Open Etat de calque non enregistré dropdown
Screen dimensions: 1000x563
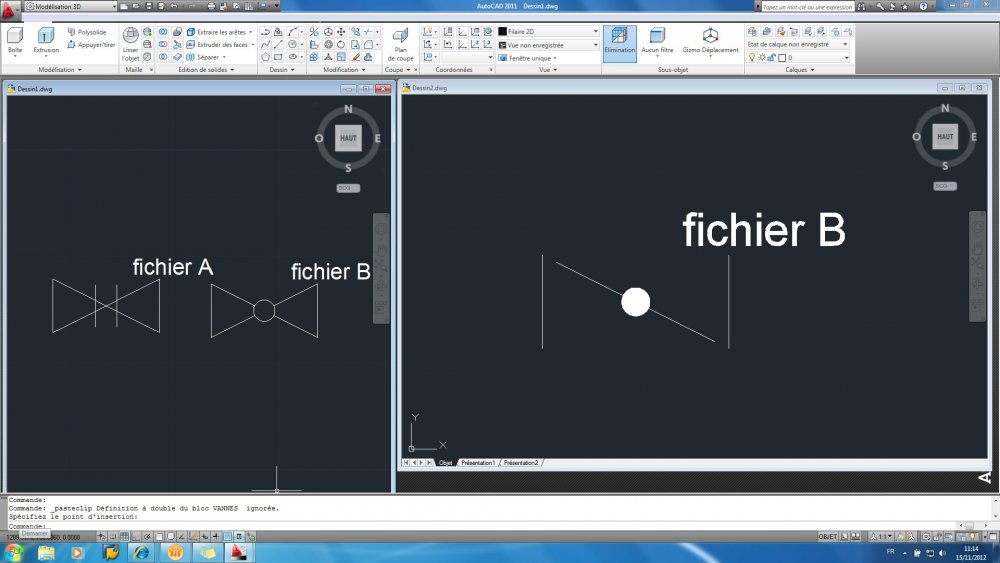[x=798, y=45]
